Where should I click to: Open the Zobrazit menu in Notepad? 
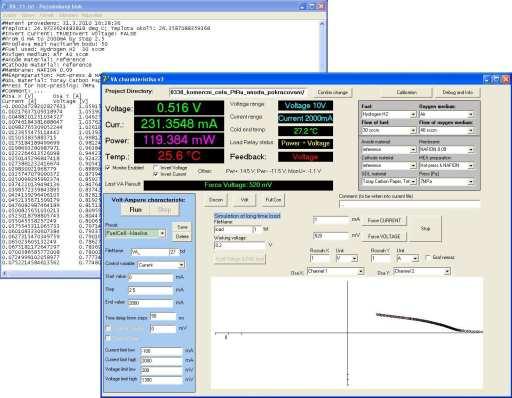68,15
